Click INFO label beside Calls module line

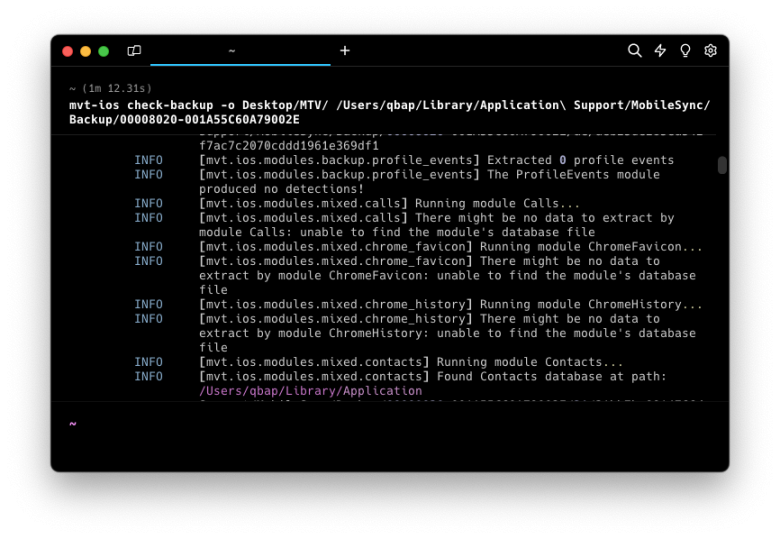pos(148,203)
